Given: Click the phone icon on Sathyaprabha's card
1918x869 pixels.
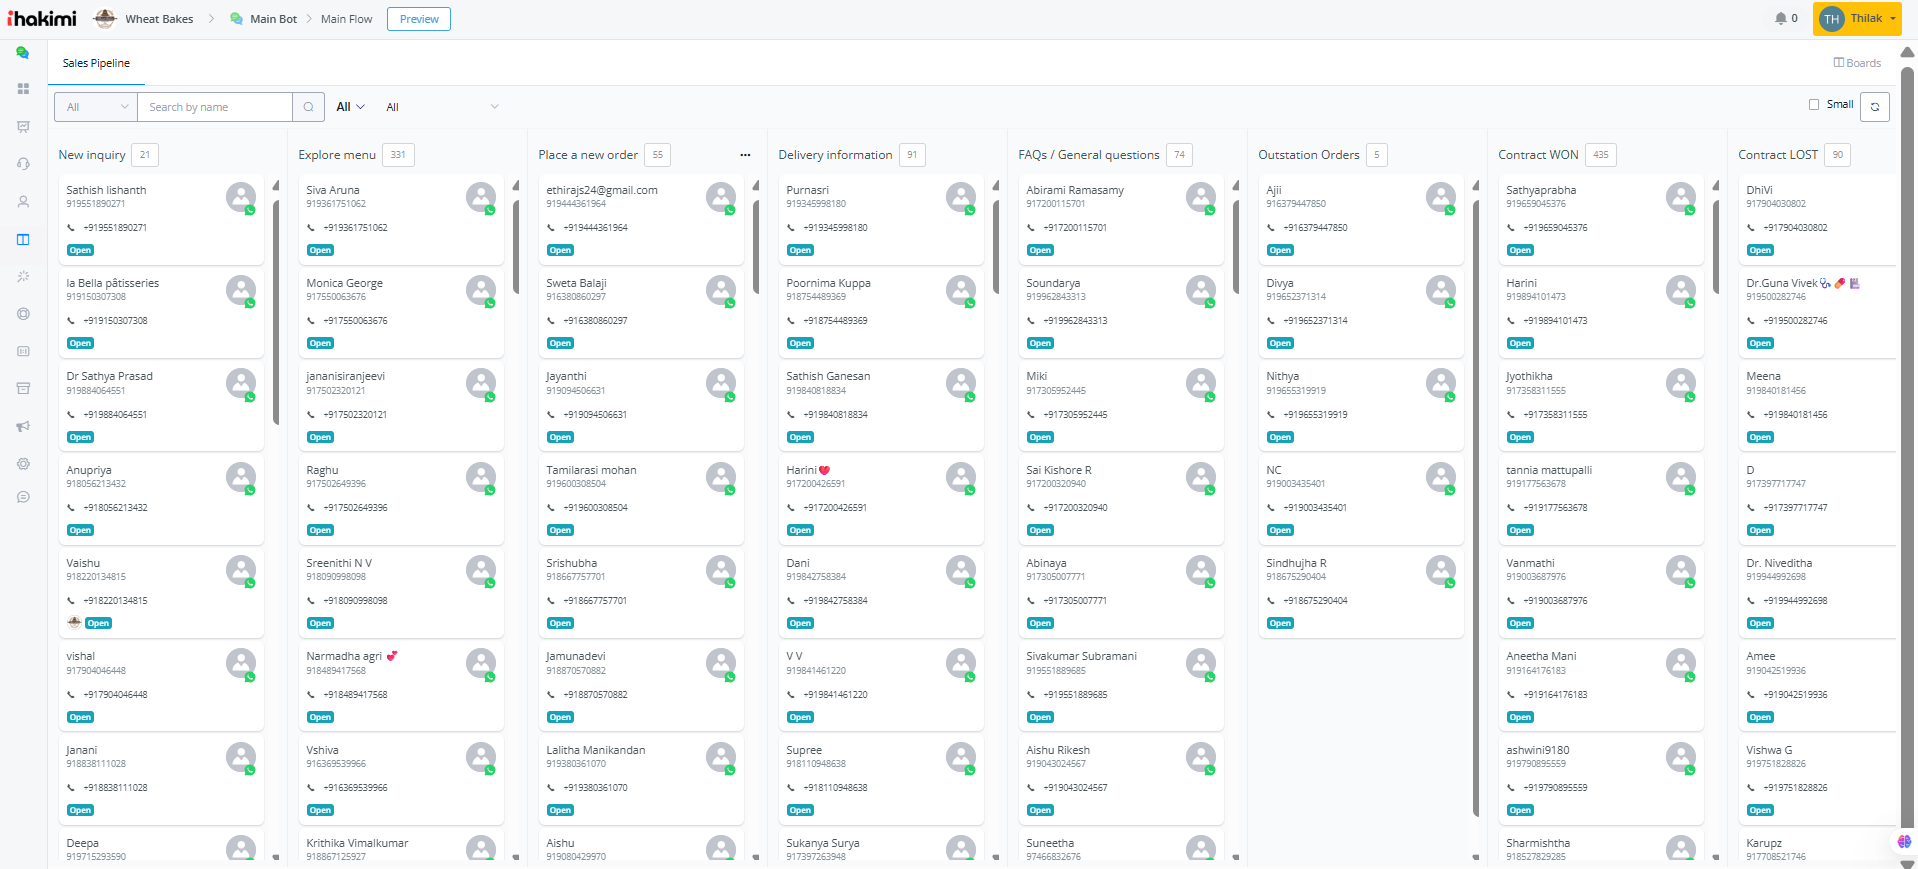Looking at the screenshot, I should tap(1511, 228).
